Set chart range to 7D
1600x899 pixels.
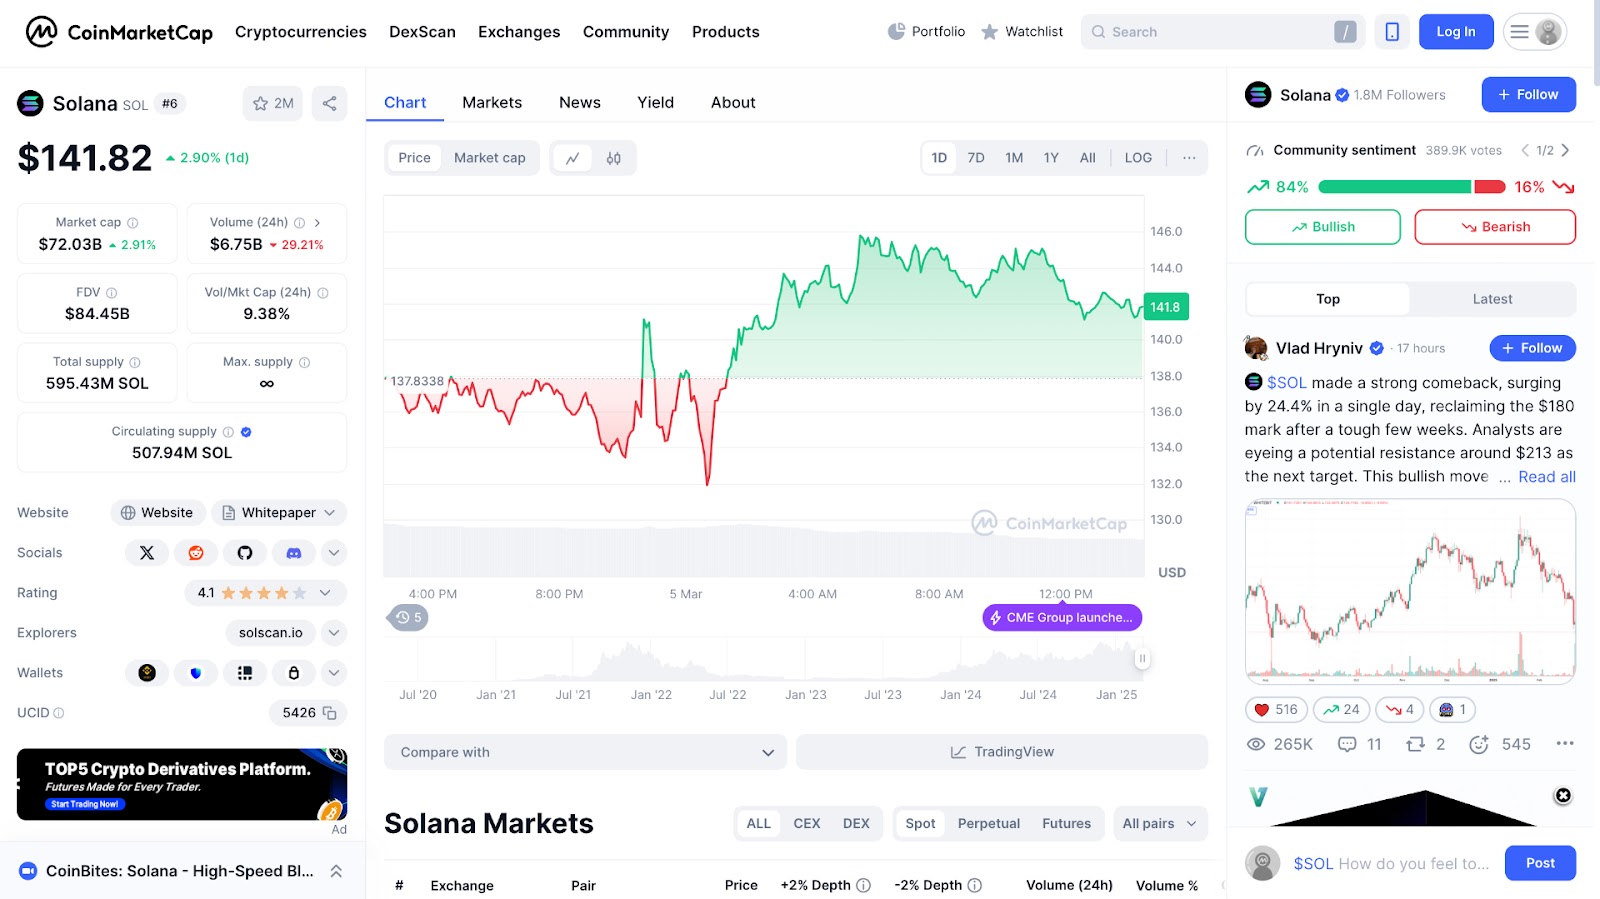[976, 158]
